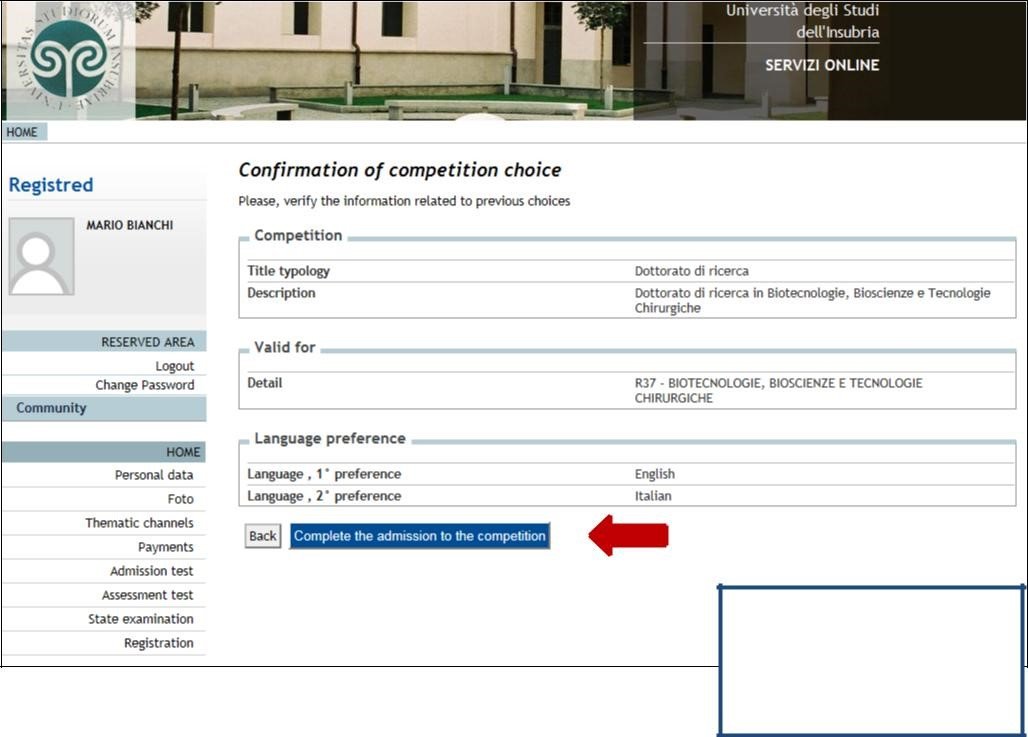Go to HOME in the sidebar menu
1028x737 pixels.
pyautogui.click(x=183, y=452)
